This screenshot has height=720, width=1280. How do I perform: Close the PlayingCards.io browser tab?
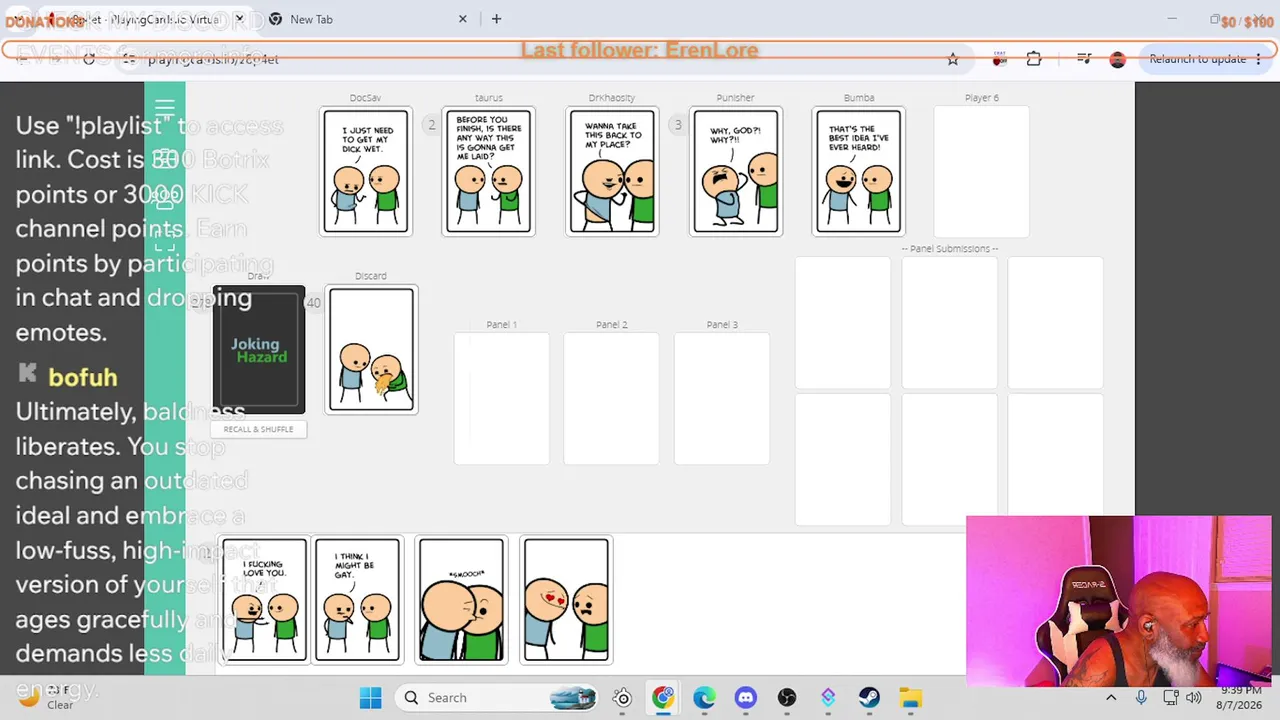click(x=239, y=19)
